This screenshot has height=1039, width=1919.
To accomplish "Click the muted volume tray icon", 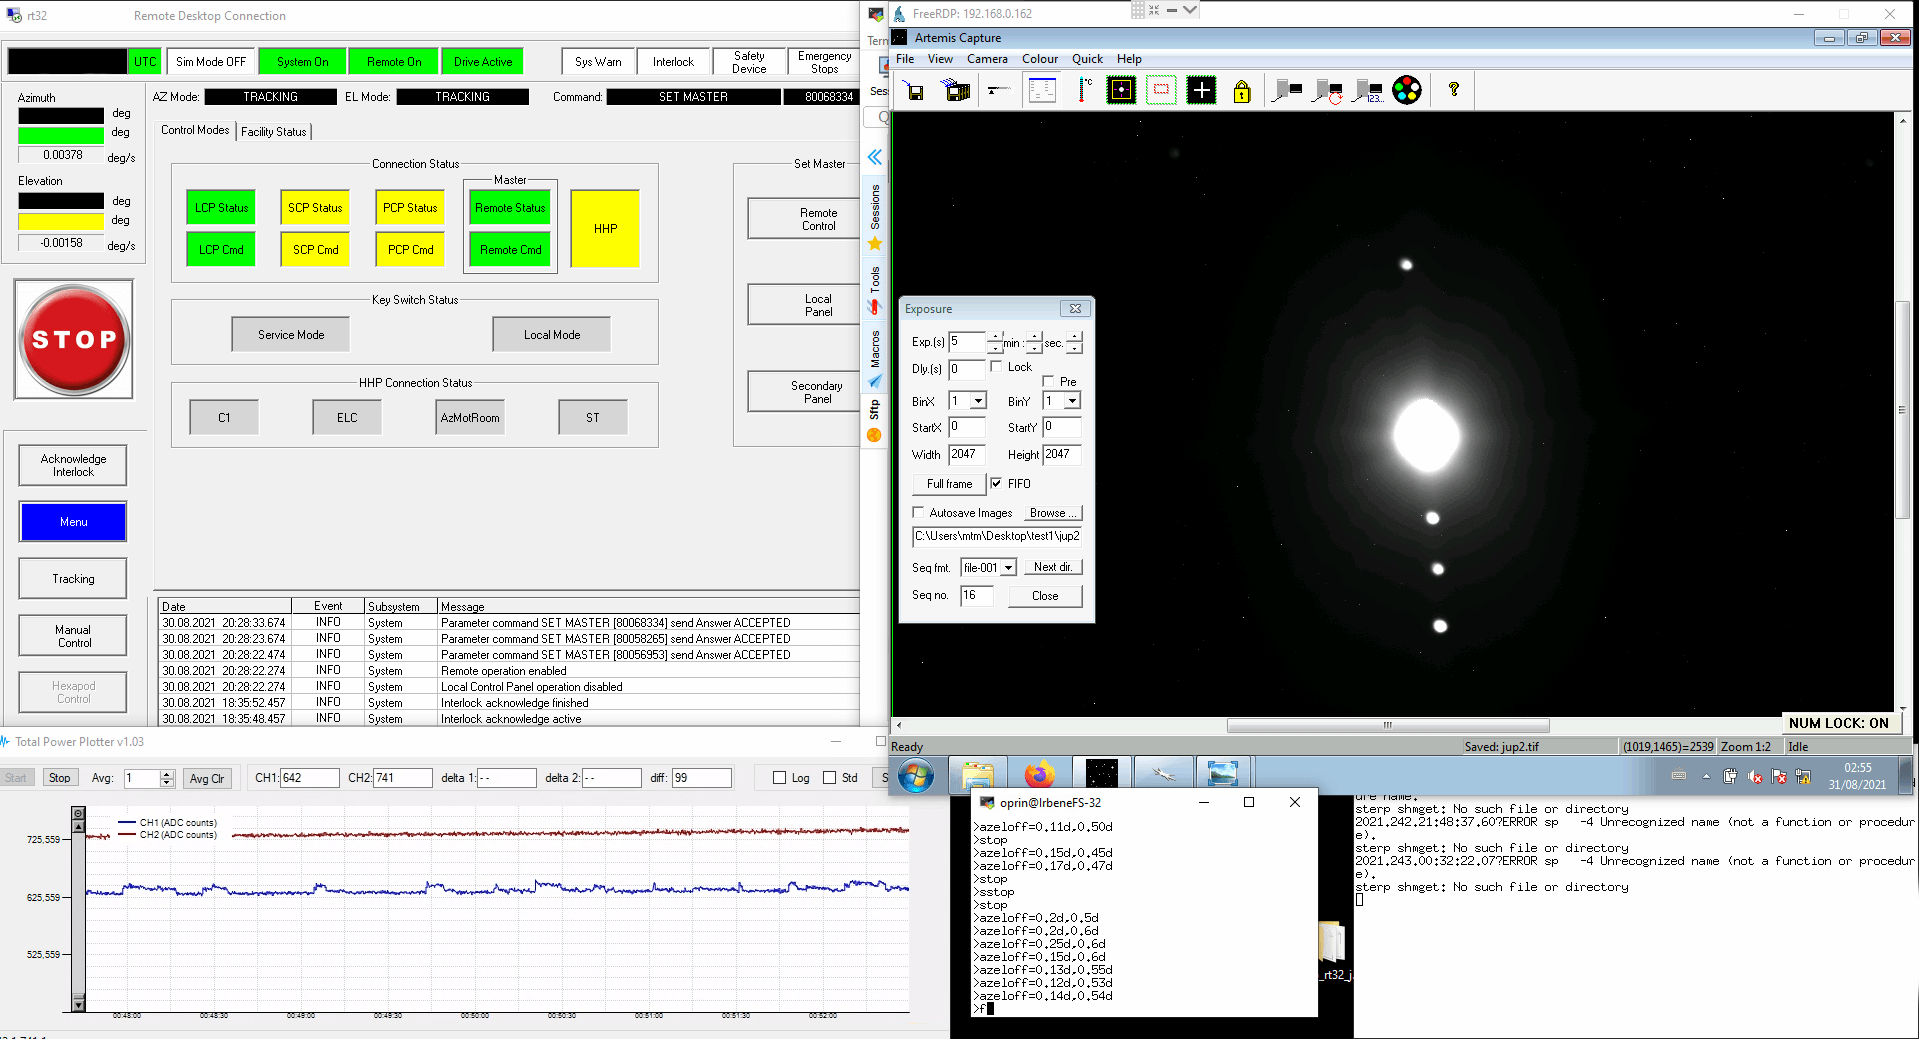I will (x=1755, y=776).
